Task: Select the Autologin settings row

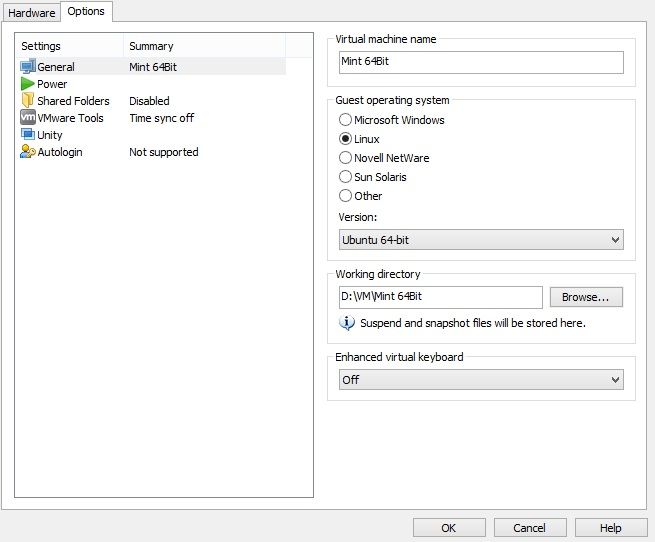Action: coord(152,152)
